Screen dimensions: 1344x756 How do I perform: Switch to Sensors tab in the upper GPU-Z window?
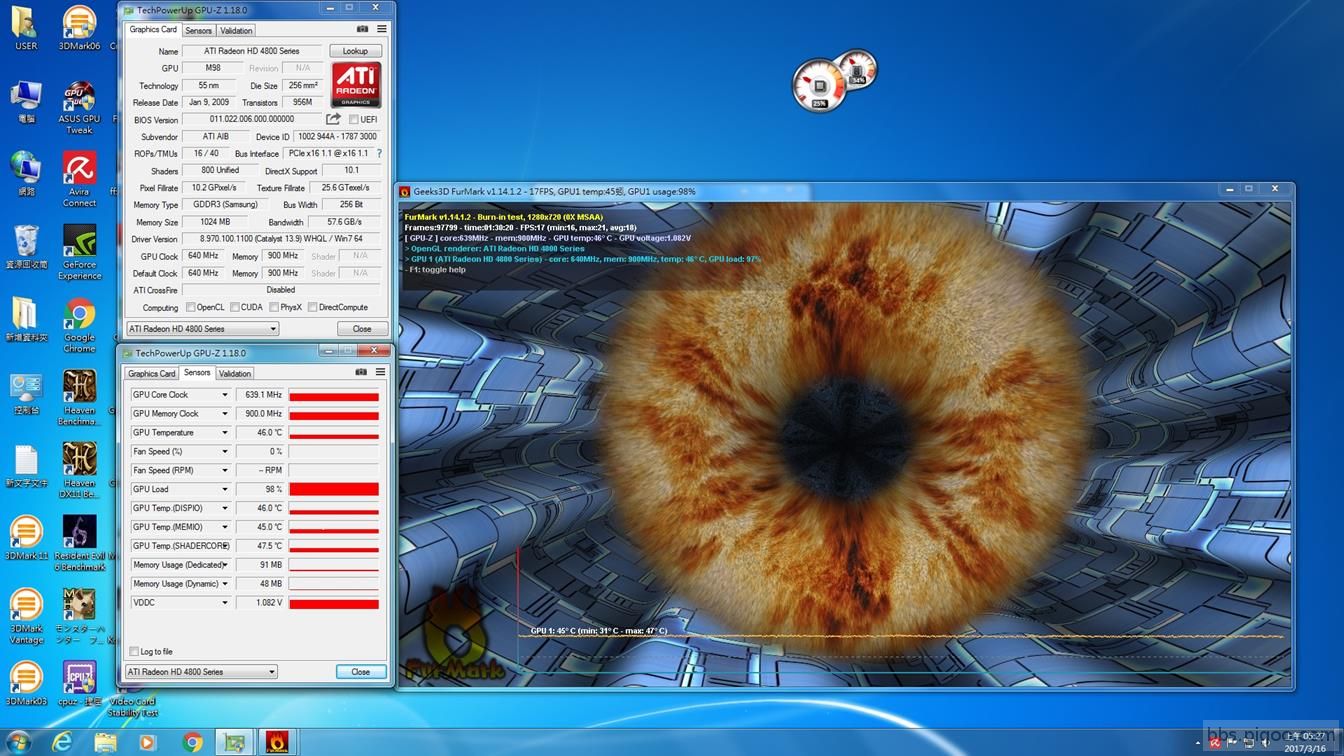coord(198,30)
